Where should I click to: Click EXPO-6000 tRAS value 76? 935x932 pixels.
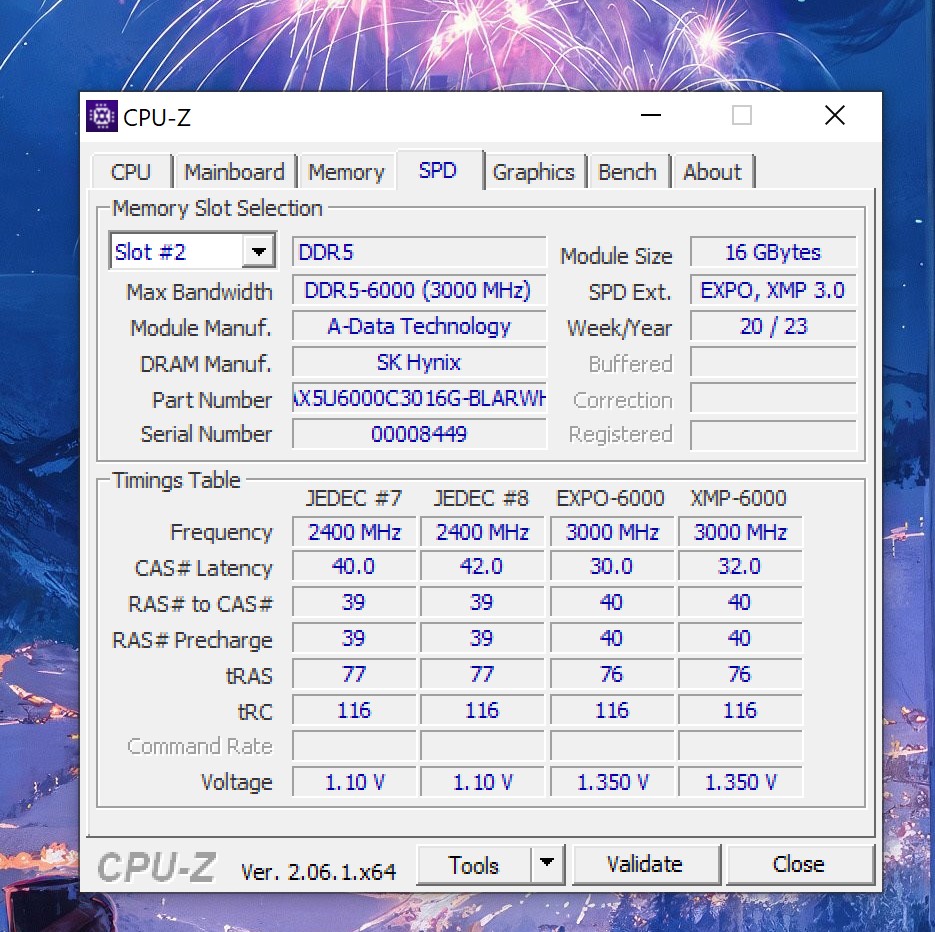click(612, 674)
